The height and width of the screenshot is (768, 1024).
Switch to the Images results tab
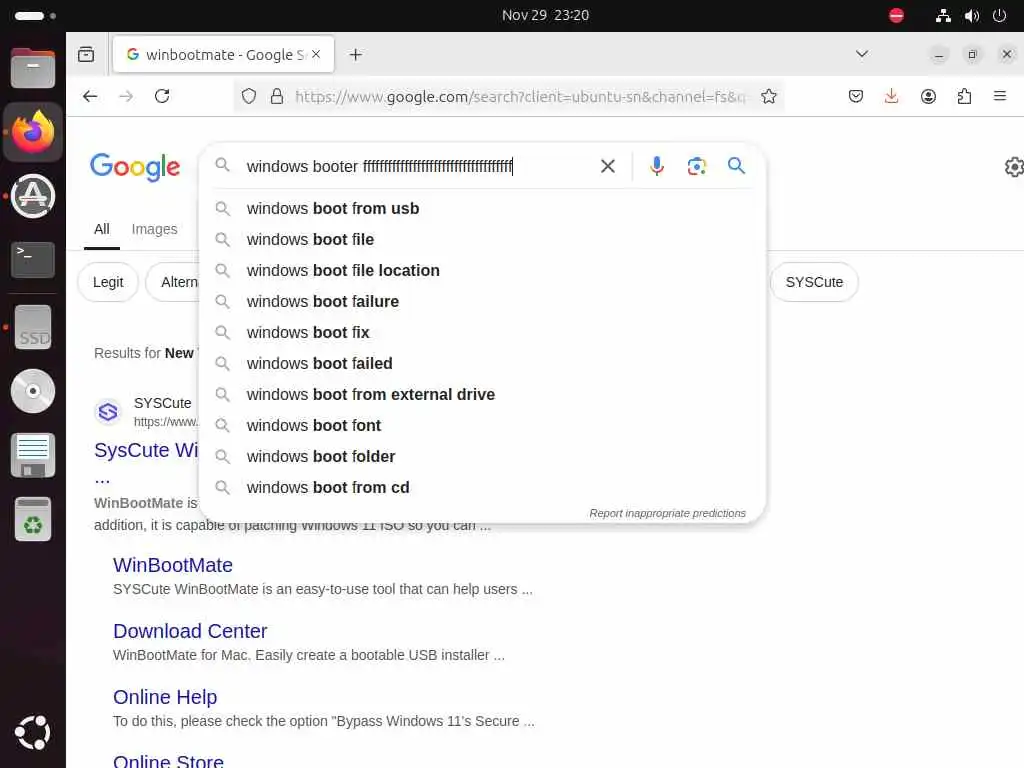pos(154,229)
